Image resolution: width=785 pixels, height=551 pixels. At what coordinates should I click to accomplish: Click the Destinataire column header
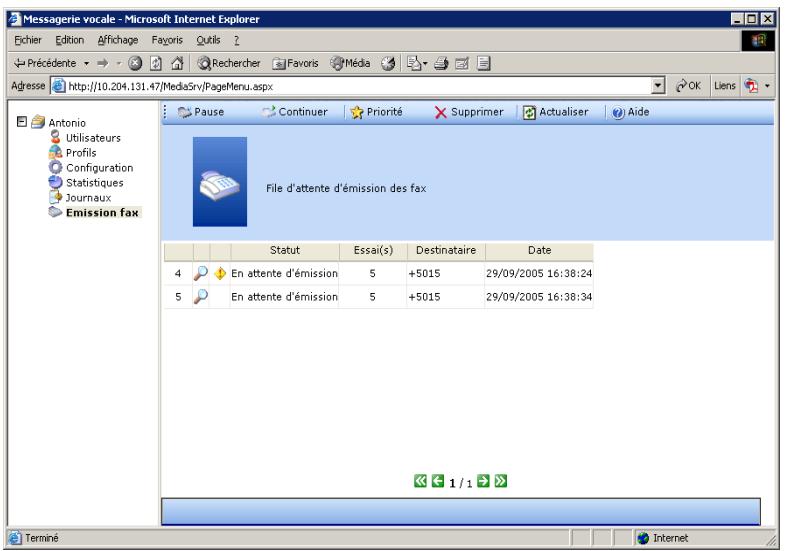coord(446,251)
